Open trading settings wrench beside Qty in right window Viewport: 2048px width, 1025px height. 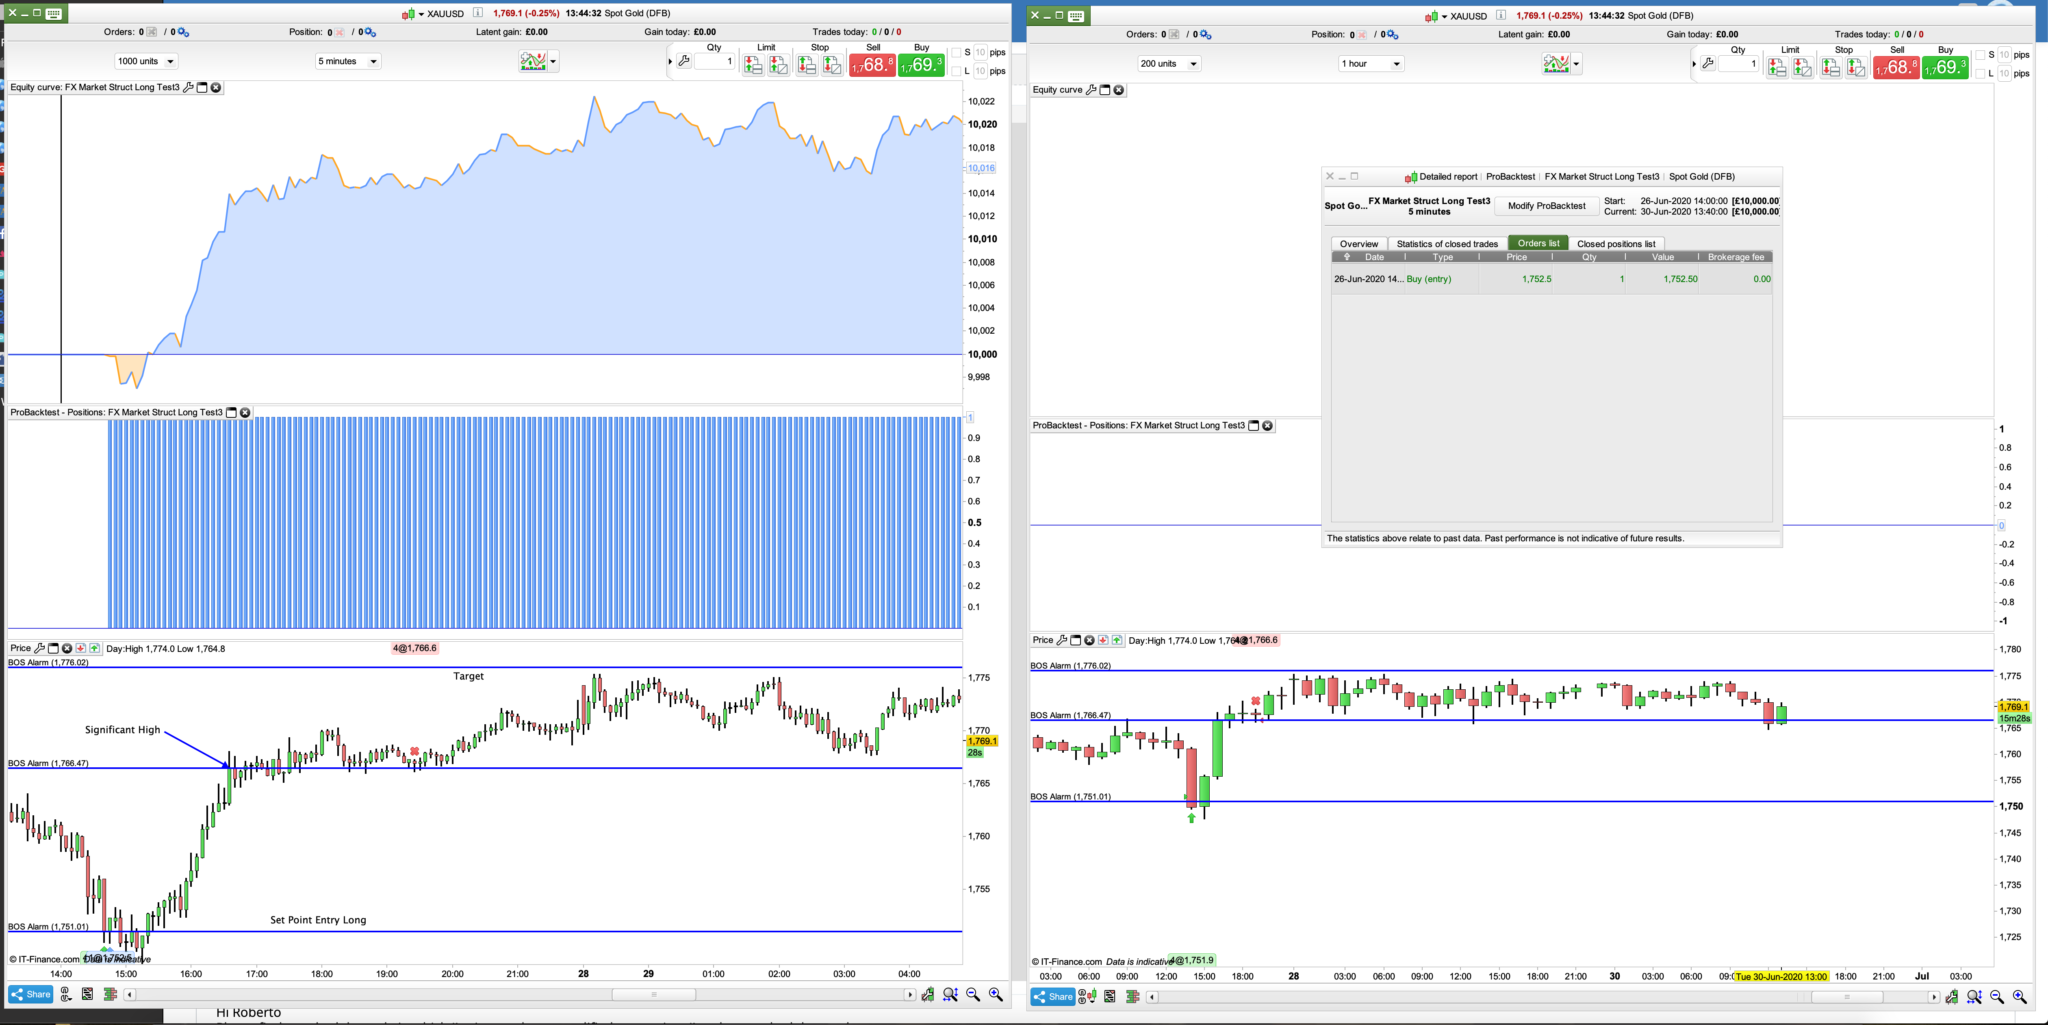tap(1708, 64)
